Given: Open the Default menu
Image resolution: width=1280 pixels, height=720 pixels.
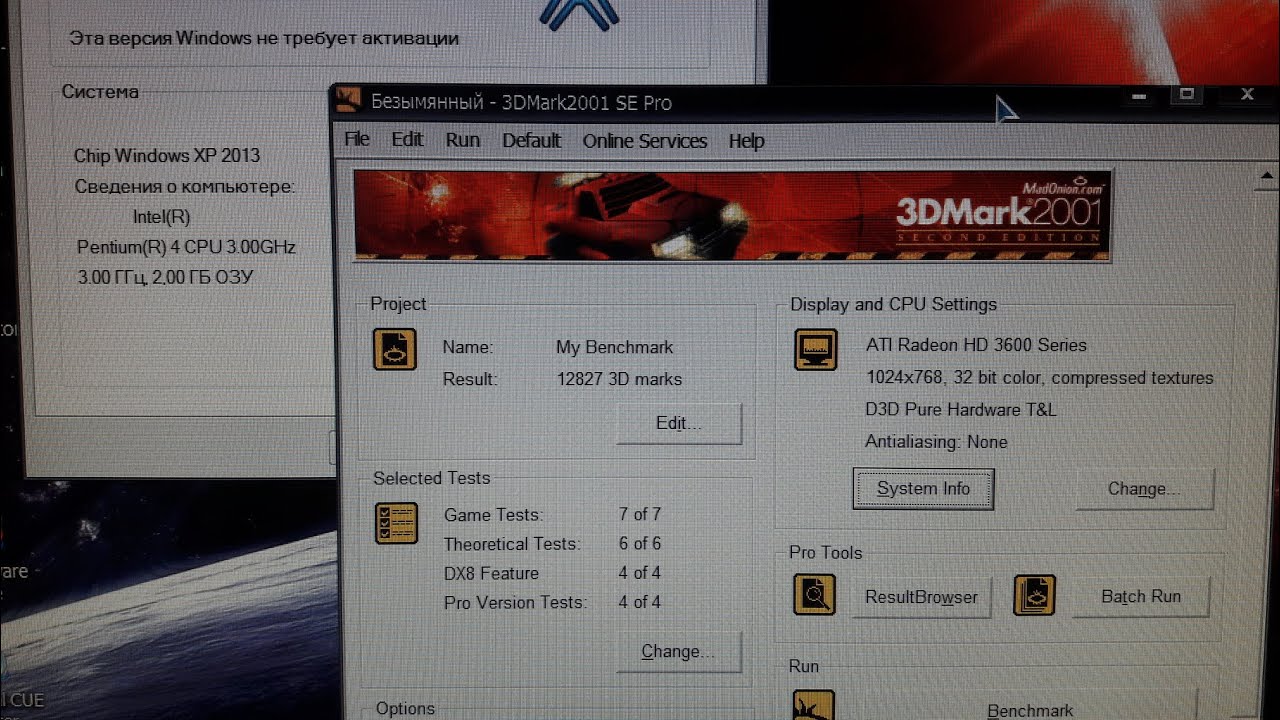Looking at the screenshot, I should pyautogui.click(x=531, y=141).
